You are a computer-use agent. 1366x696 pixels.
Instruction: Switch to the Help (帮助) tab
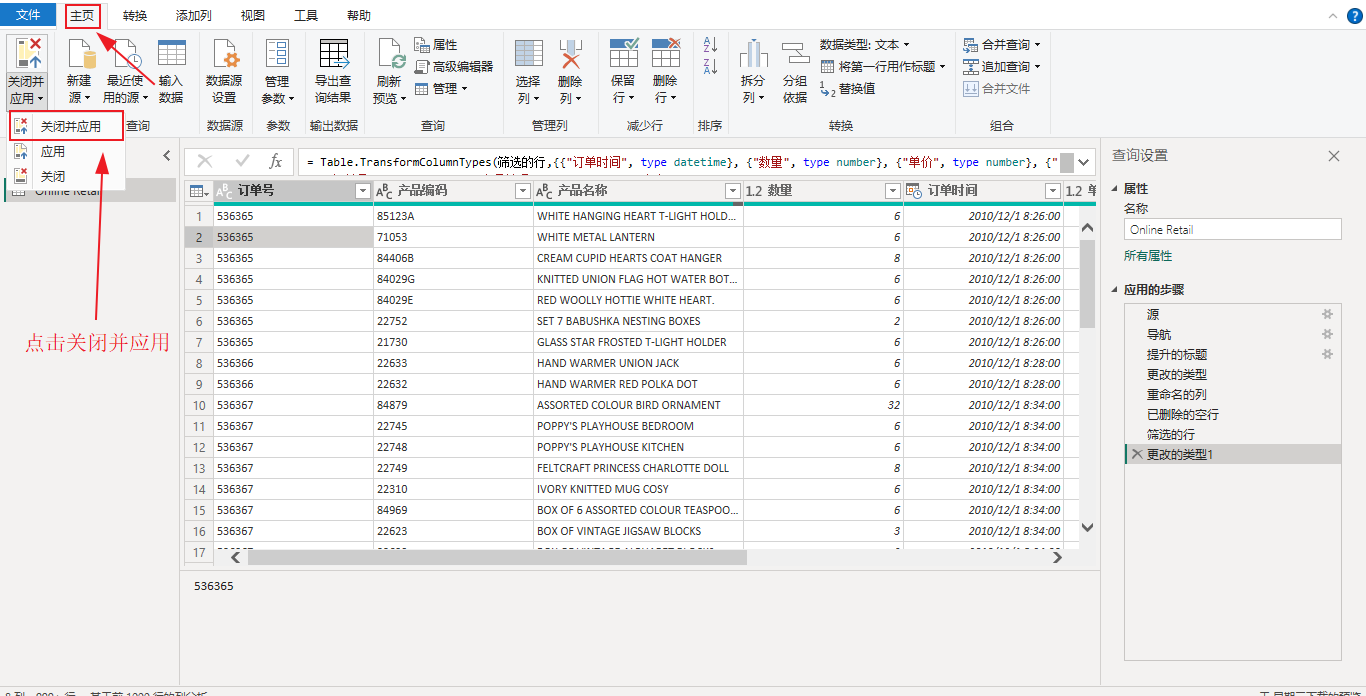coord(358,16)
